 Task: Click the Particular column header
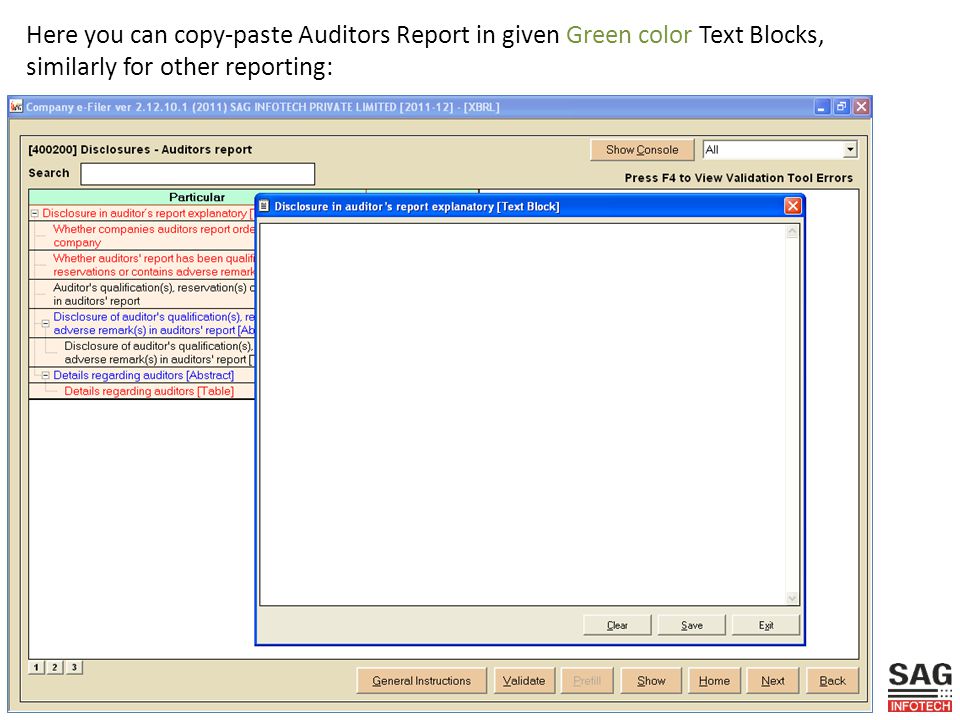click(197, 197)
